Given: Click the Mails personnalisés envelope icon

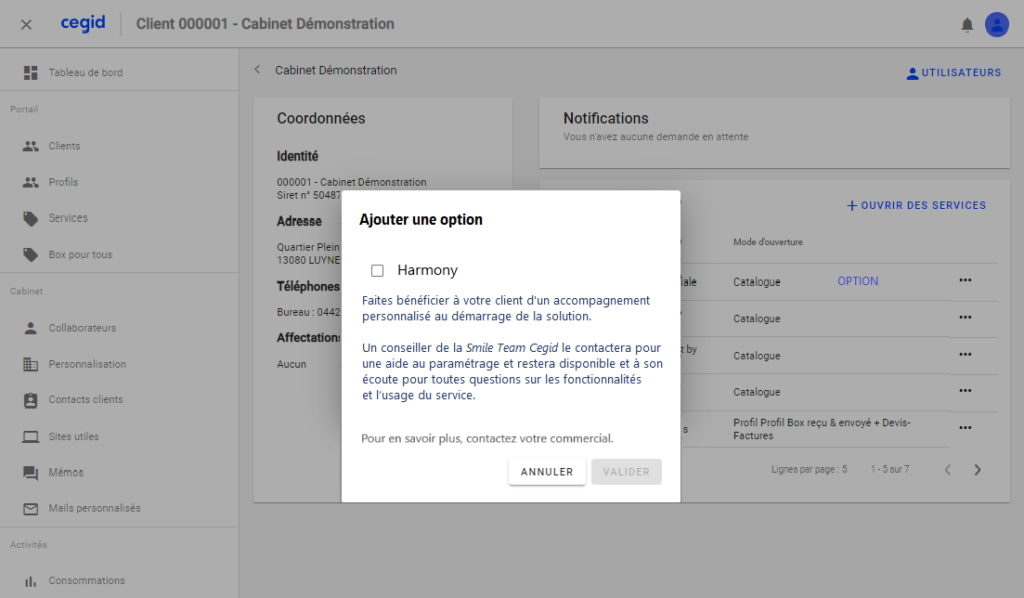Looking at the screenshot, I should click(31, 509).
